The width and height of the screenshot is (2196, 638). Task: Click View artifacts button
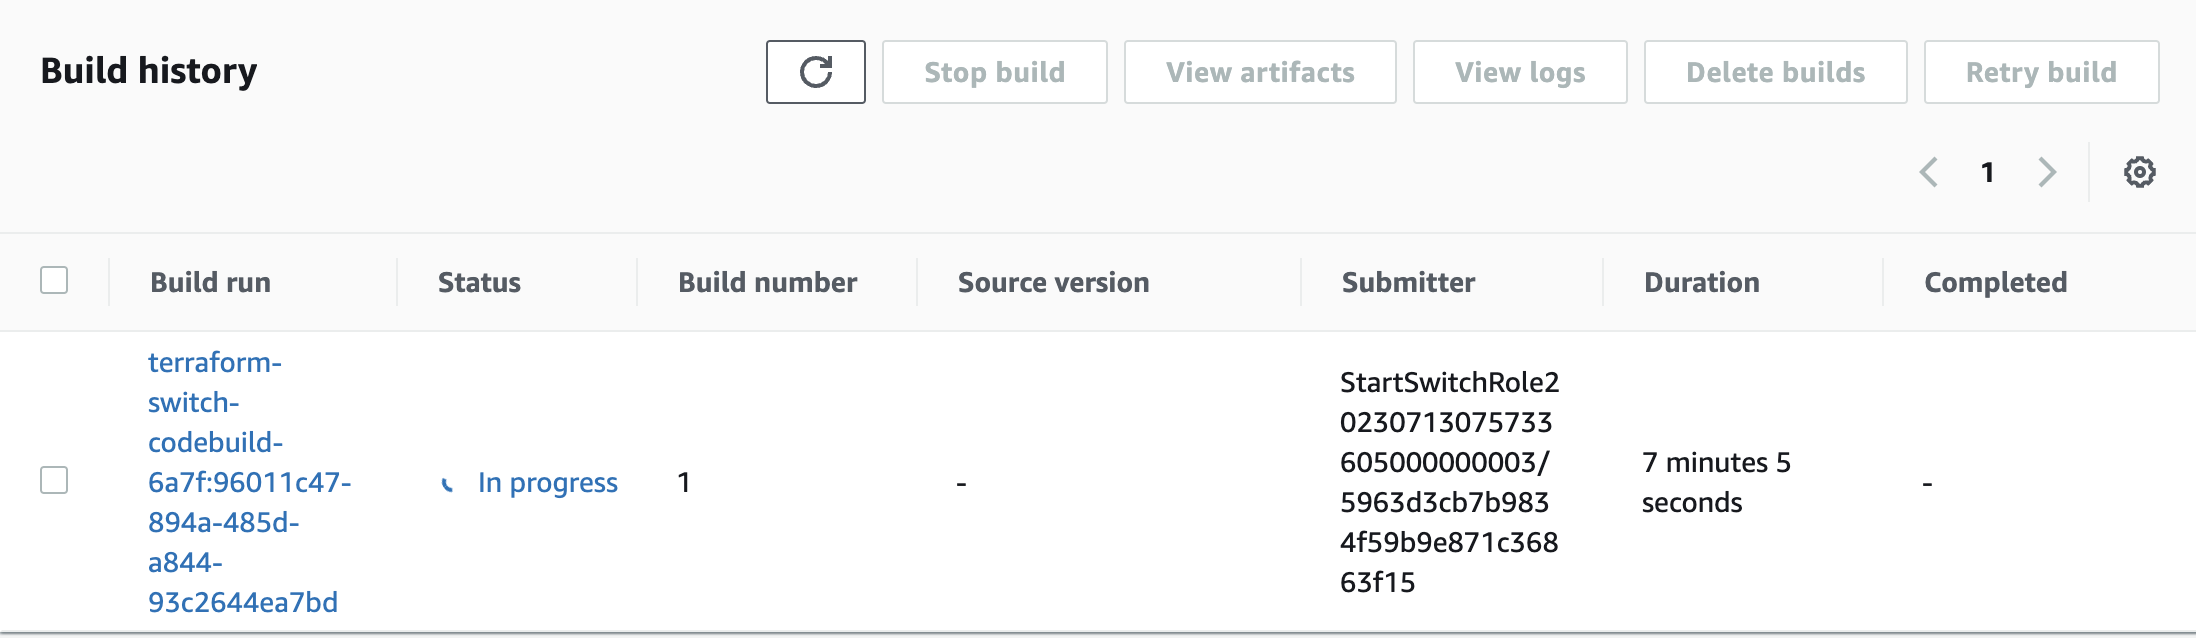point(1260,72)
